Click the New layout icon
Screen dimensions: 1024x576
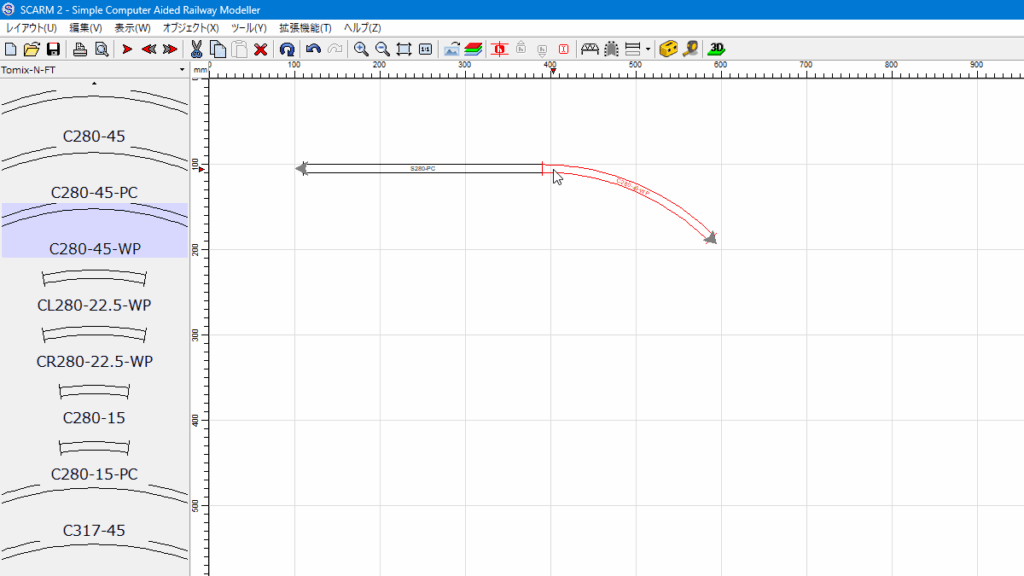pos(11,49)
